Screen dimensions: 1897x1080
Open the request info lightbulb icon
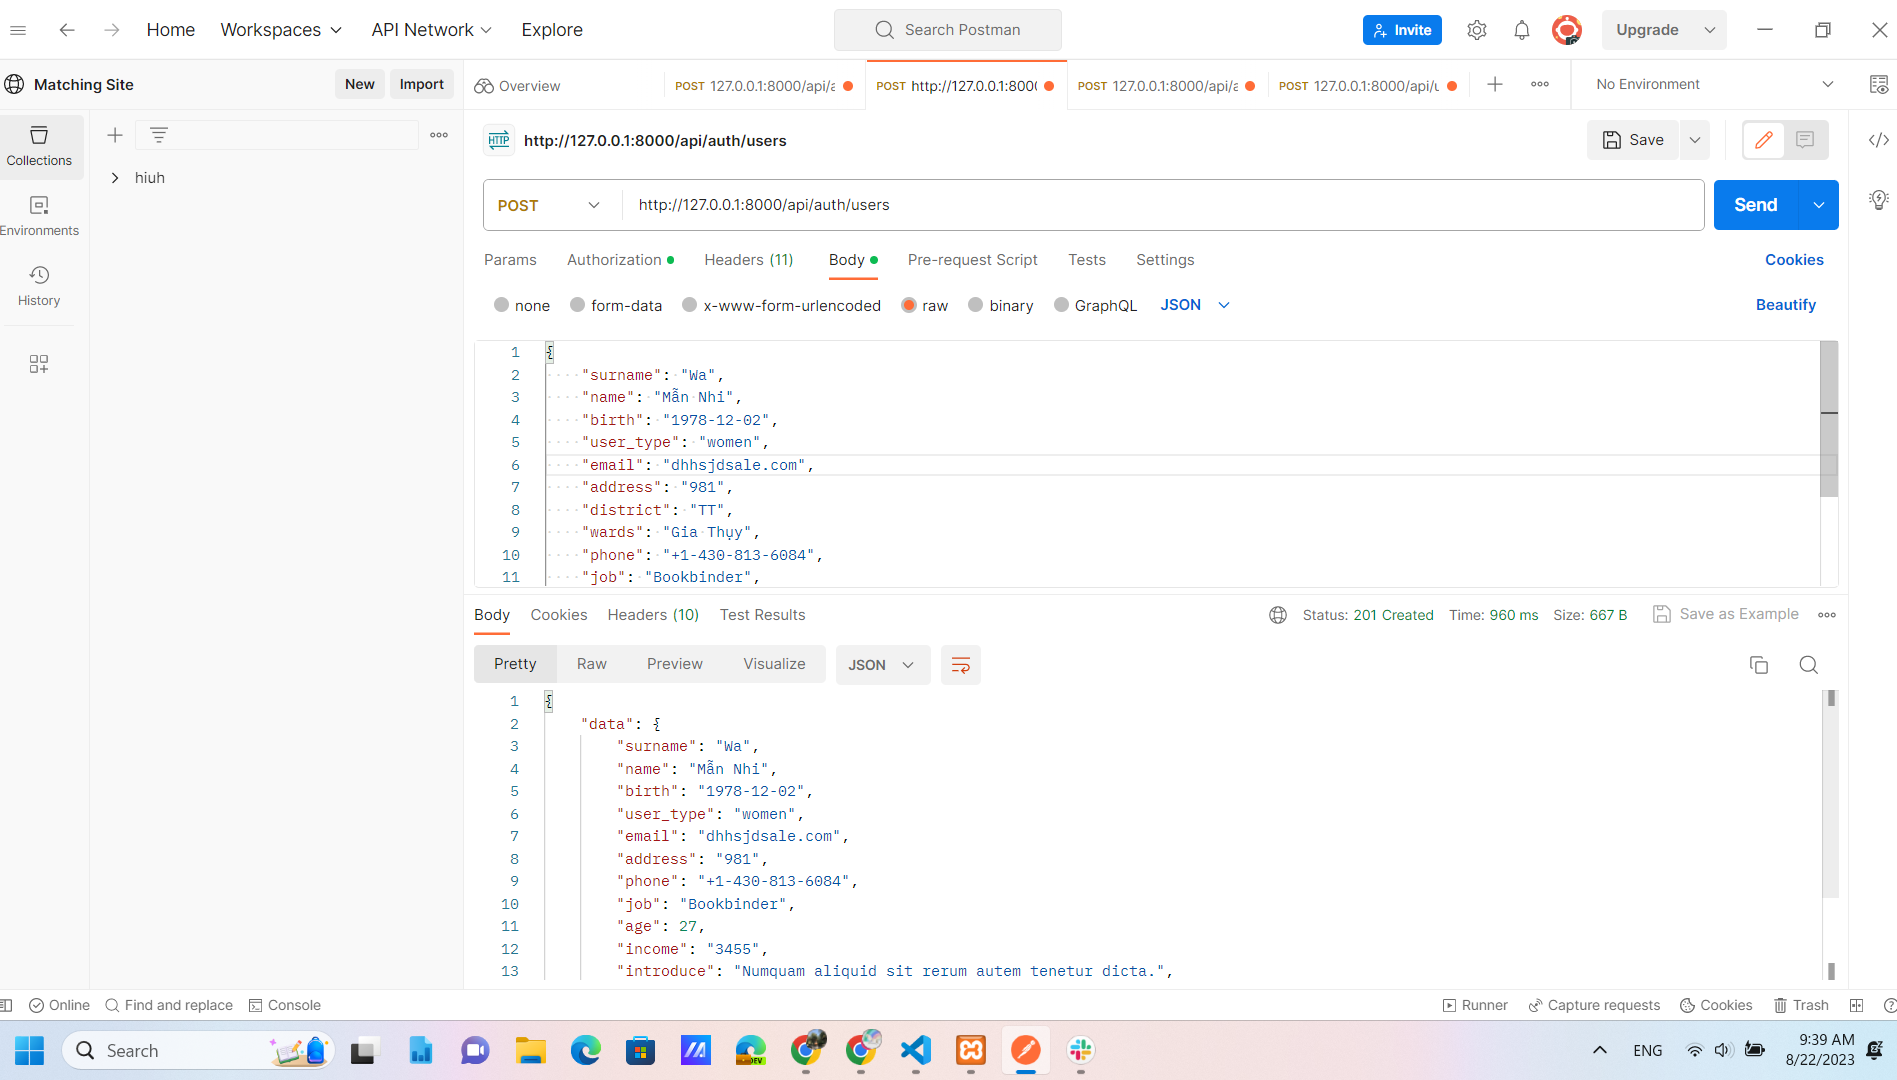(x=1879, y=199)
